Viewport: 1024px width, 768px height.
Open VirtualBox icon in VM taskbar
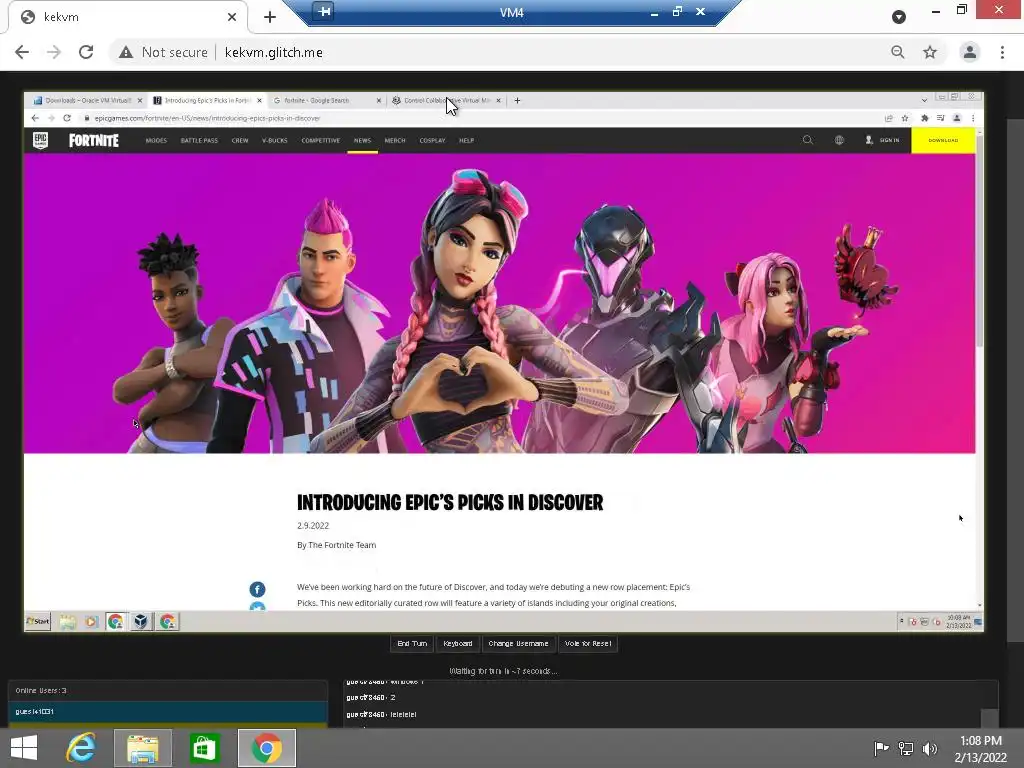click(140, 621)
